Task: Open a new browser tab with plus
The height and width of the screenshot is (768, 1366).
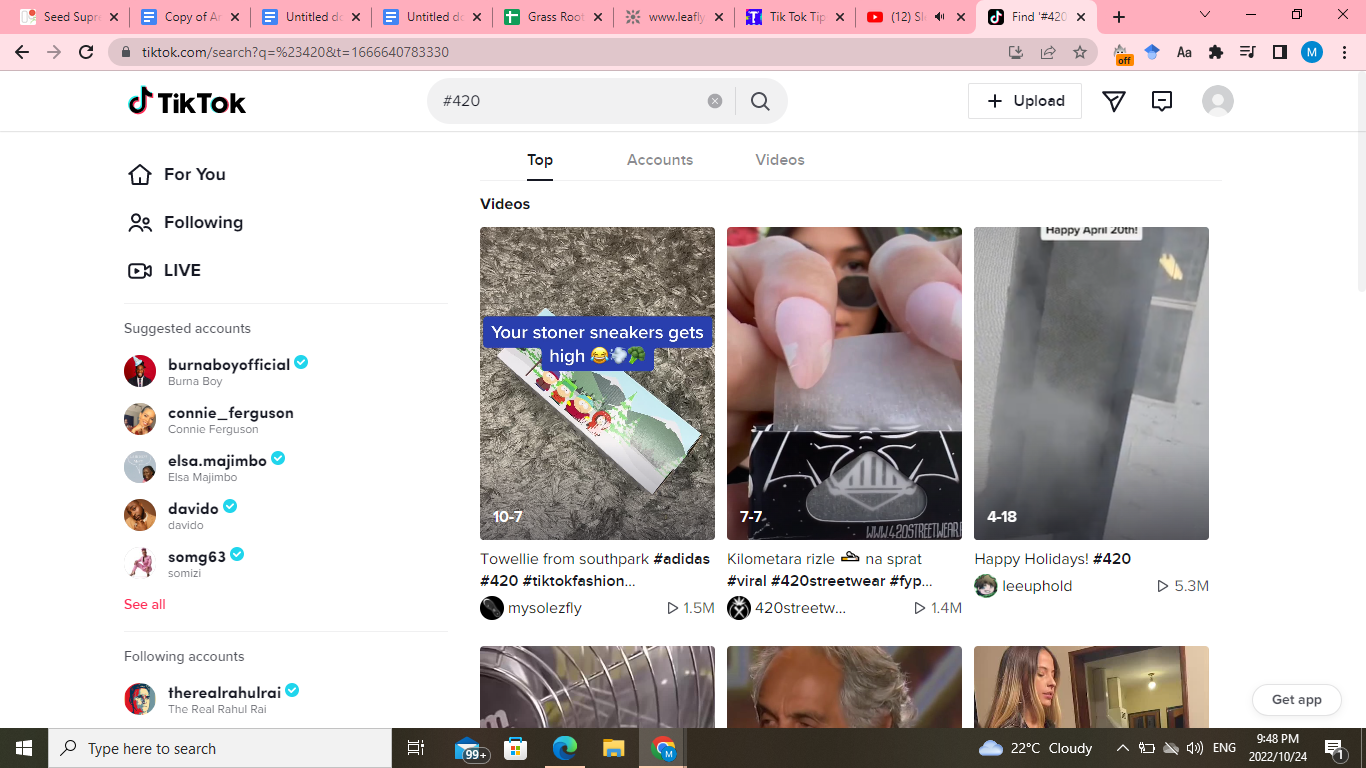Action: pyautogui.click(x=1119, y=17)
